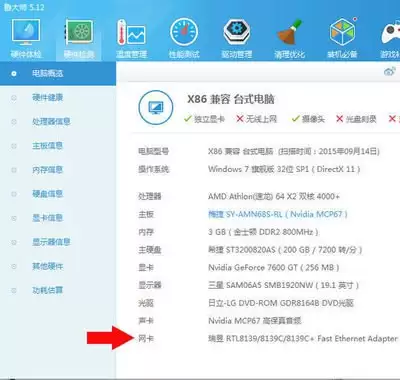400x380 pixels.
Task: Click the 内存 row label
Action: click(146, 232)
